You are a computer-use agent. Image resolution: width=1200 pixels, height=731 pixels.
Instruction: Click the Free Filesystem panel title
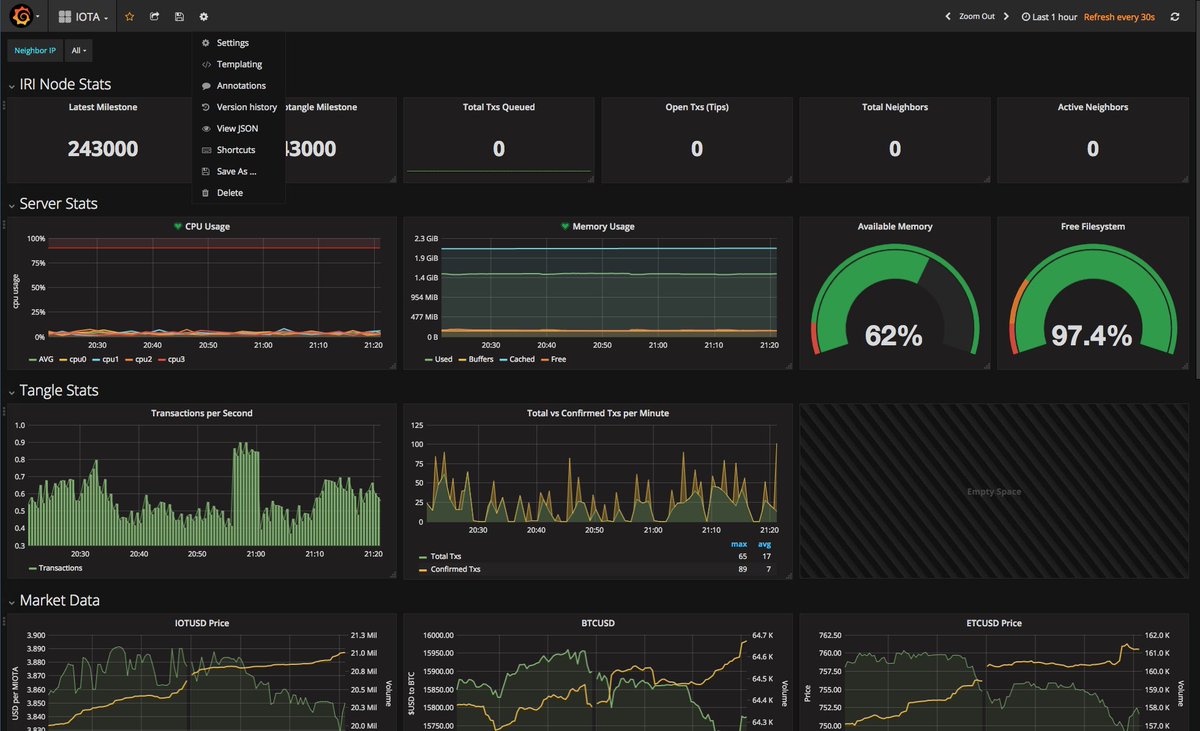click(1093, 227)
